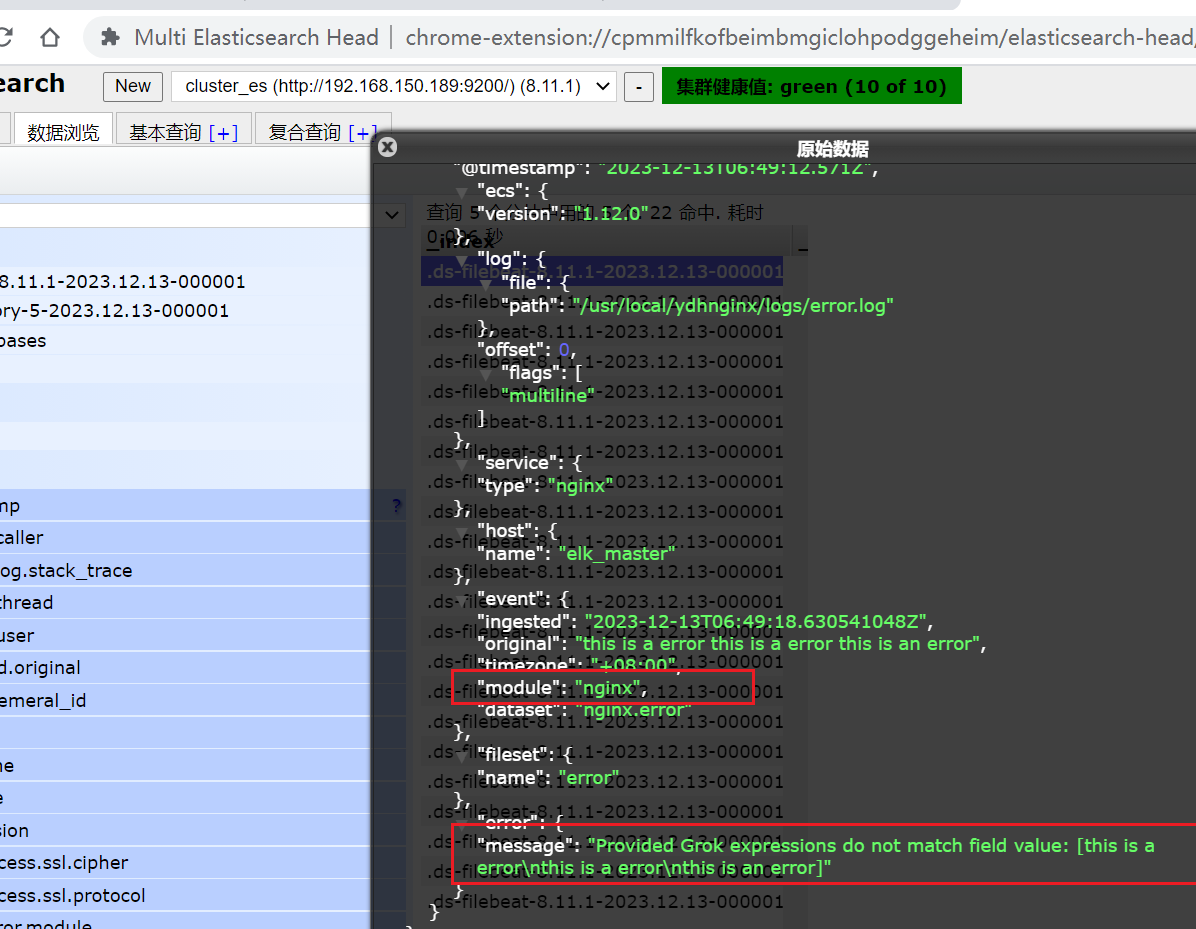Click the error.log path value
1196x929 pixels.
[732, 306]
